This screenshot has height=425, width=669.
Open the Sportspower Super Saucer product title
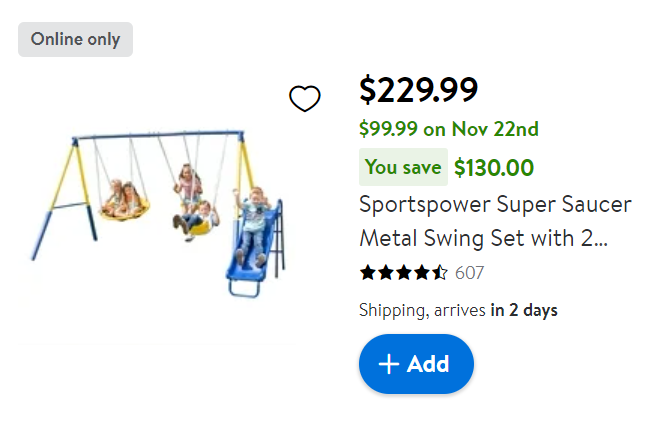point(495,222)
